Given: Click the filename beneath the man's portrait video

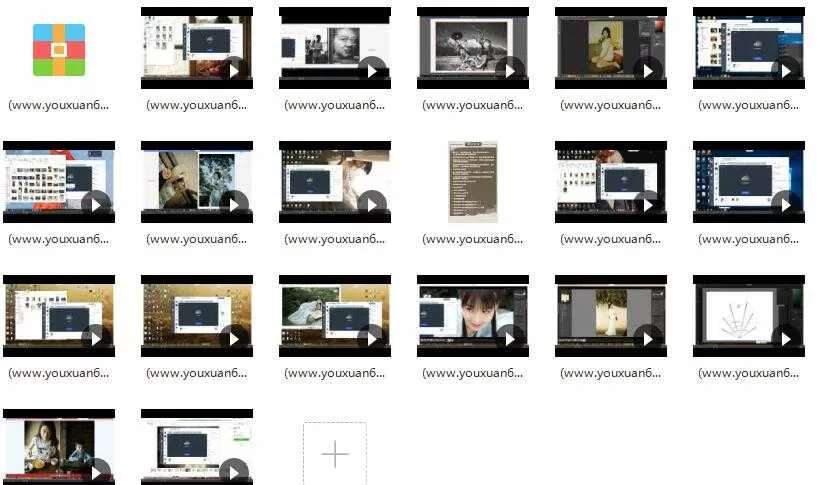Looking at the screenshot, I should [x=334, y=105].
